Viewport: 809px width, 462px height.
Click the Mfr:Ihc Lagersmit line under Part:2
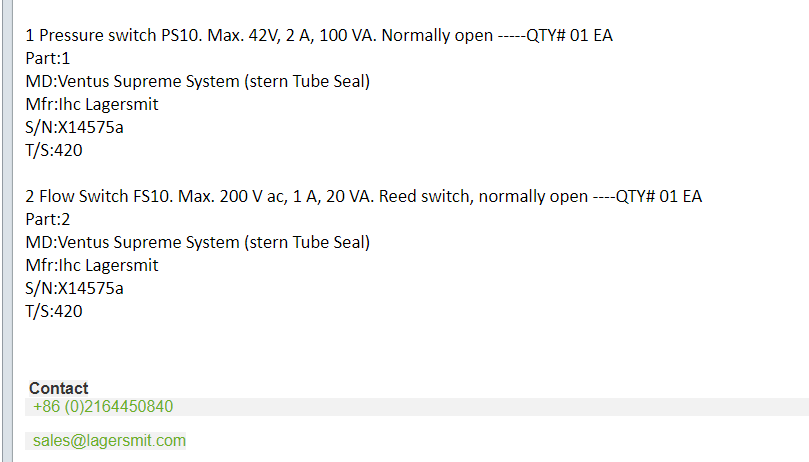click(x=92, y=265)
